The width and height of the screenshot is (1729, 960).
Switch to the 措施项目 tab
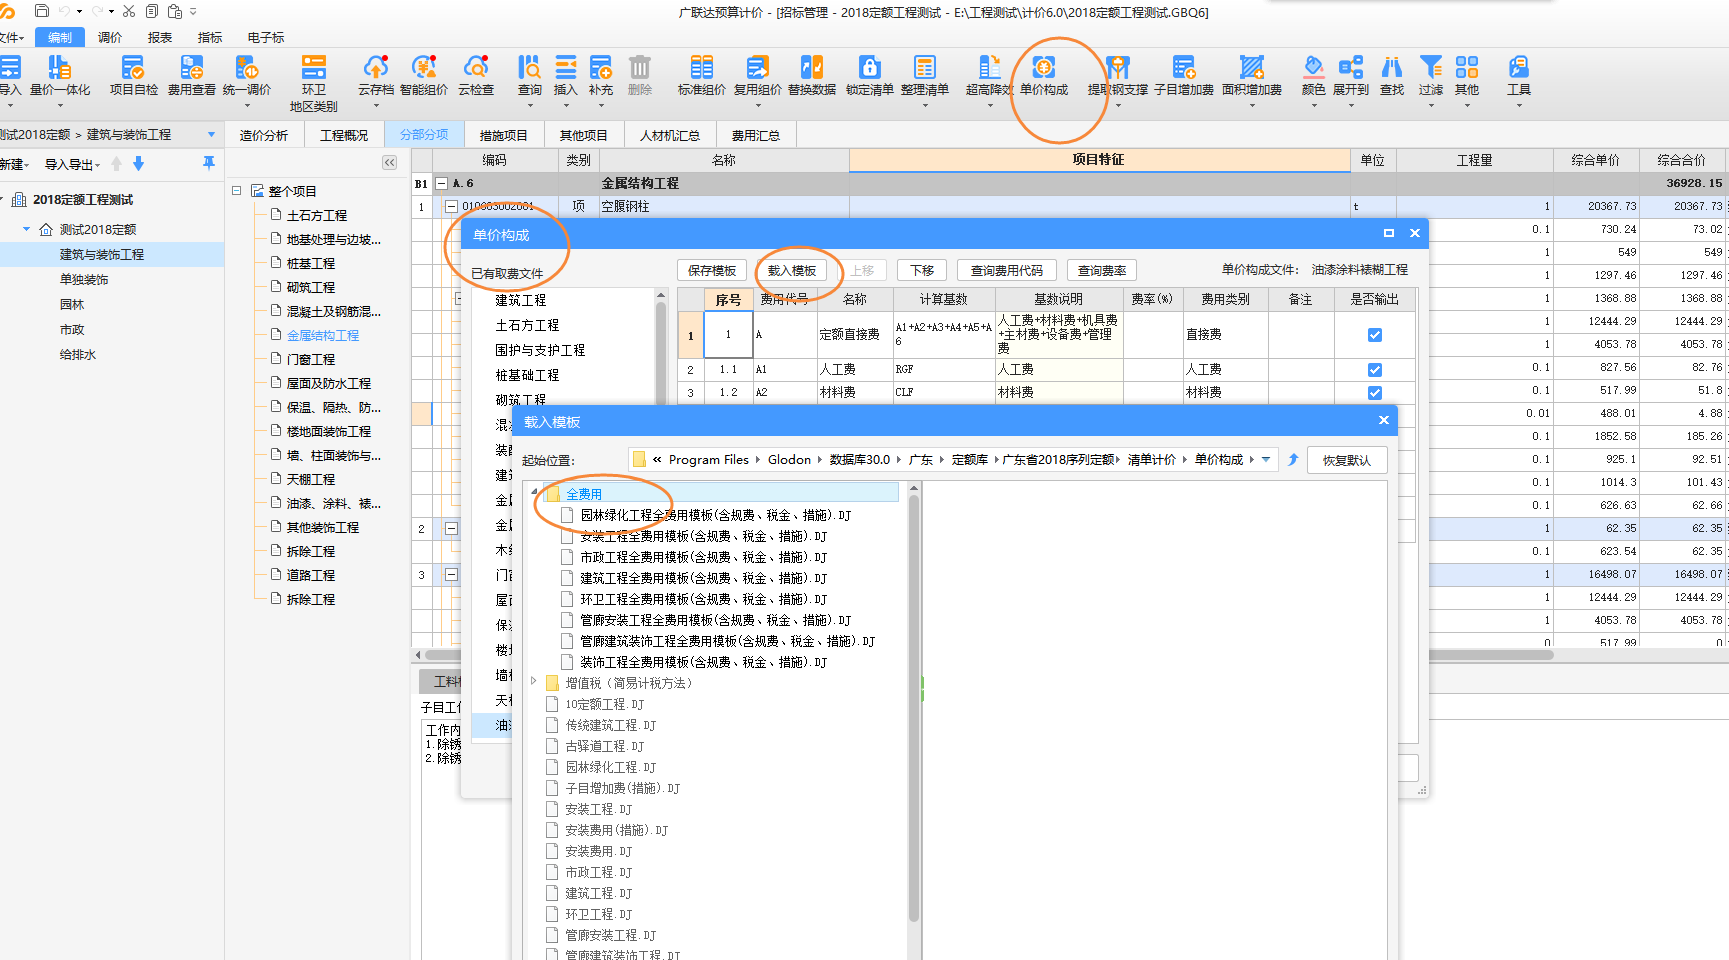pos(503,135)
